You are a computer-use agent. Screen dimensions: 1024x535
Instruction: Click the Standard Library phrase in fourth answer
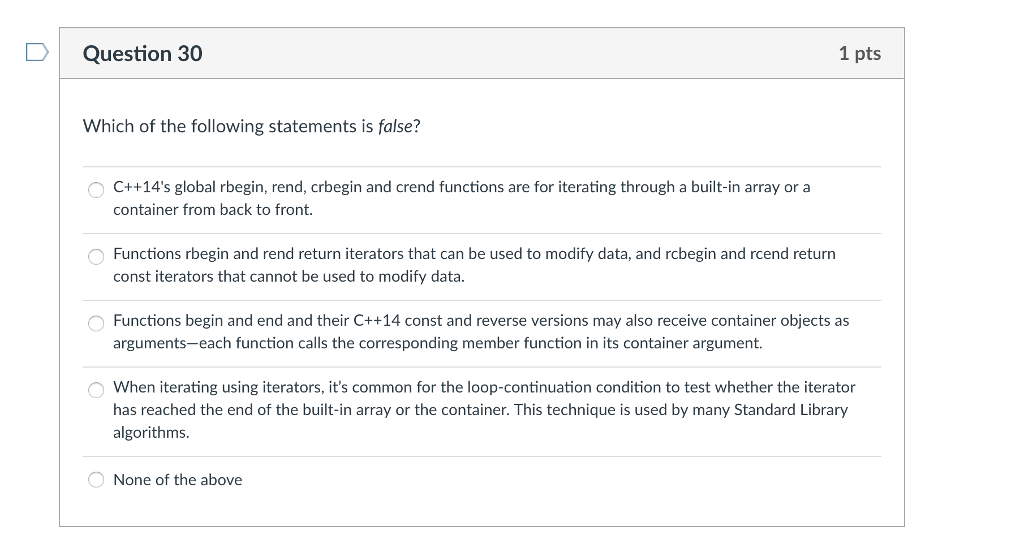[x=791, y=410]
